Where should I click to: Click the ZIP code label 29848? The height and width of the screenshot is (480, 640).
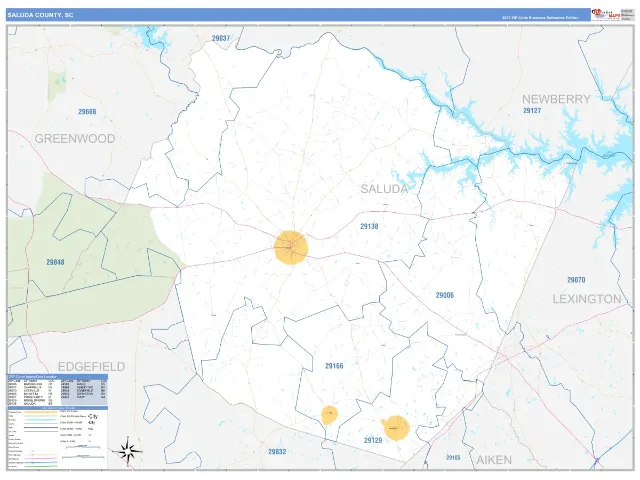pos(55,262)
